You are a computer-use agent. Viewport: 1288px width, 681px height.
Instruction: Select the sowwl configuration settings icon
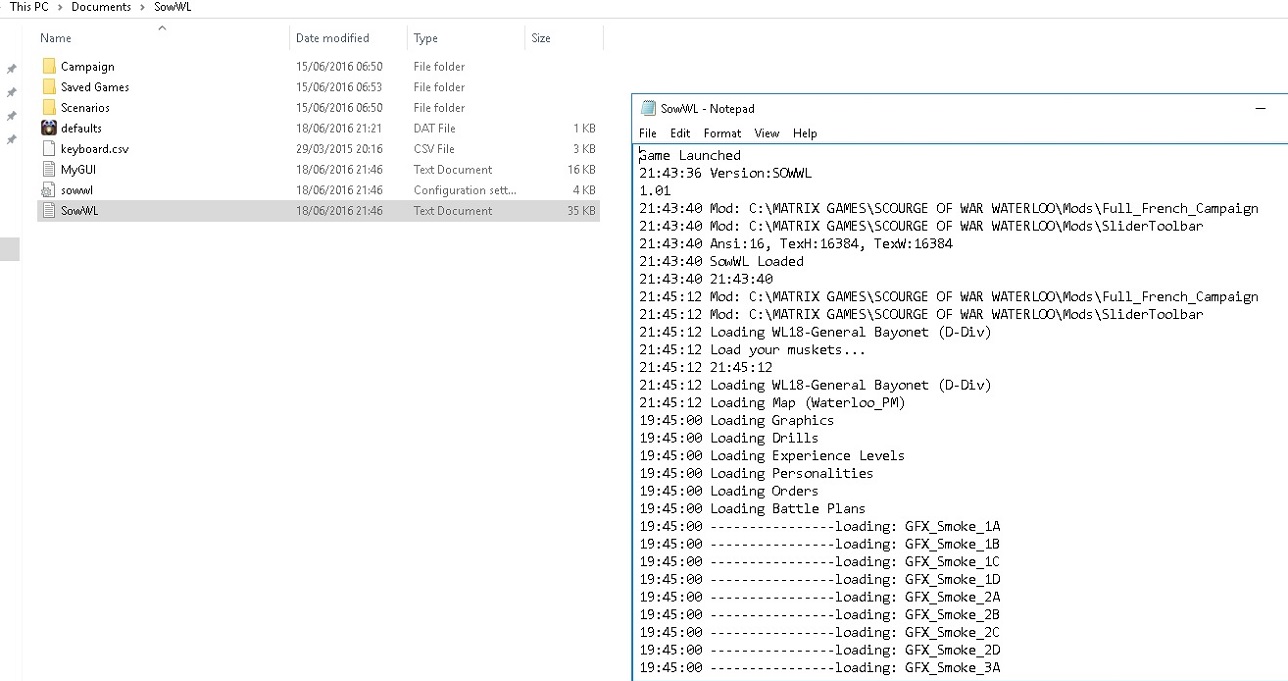click(x=49, y=190)
